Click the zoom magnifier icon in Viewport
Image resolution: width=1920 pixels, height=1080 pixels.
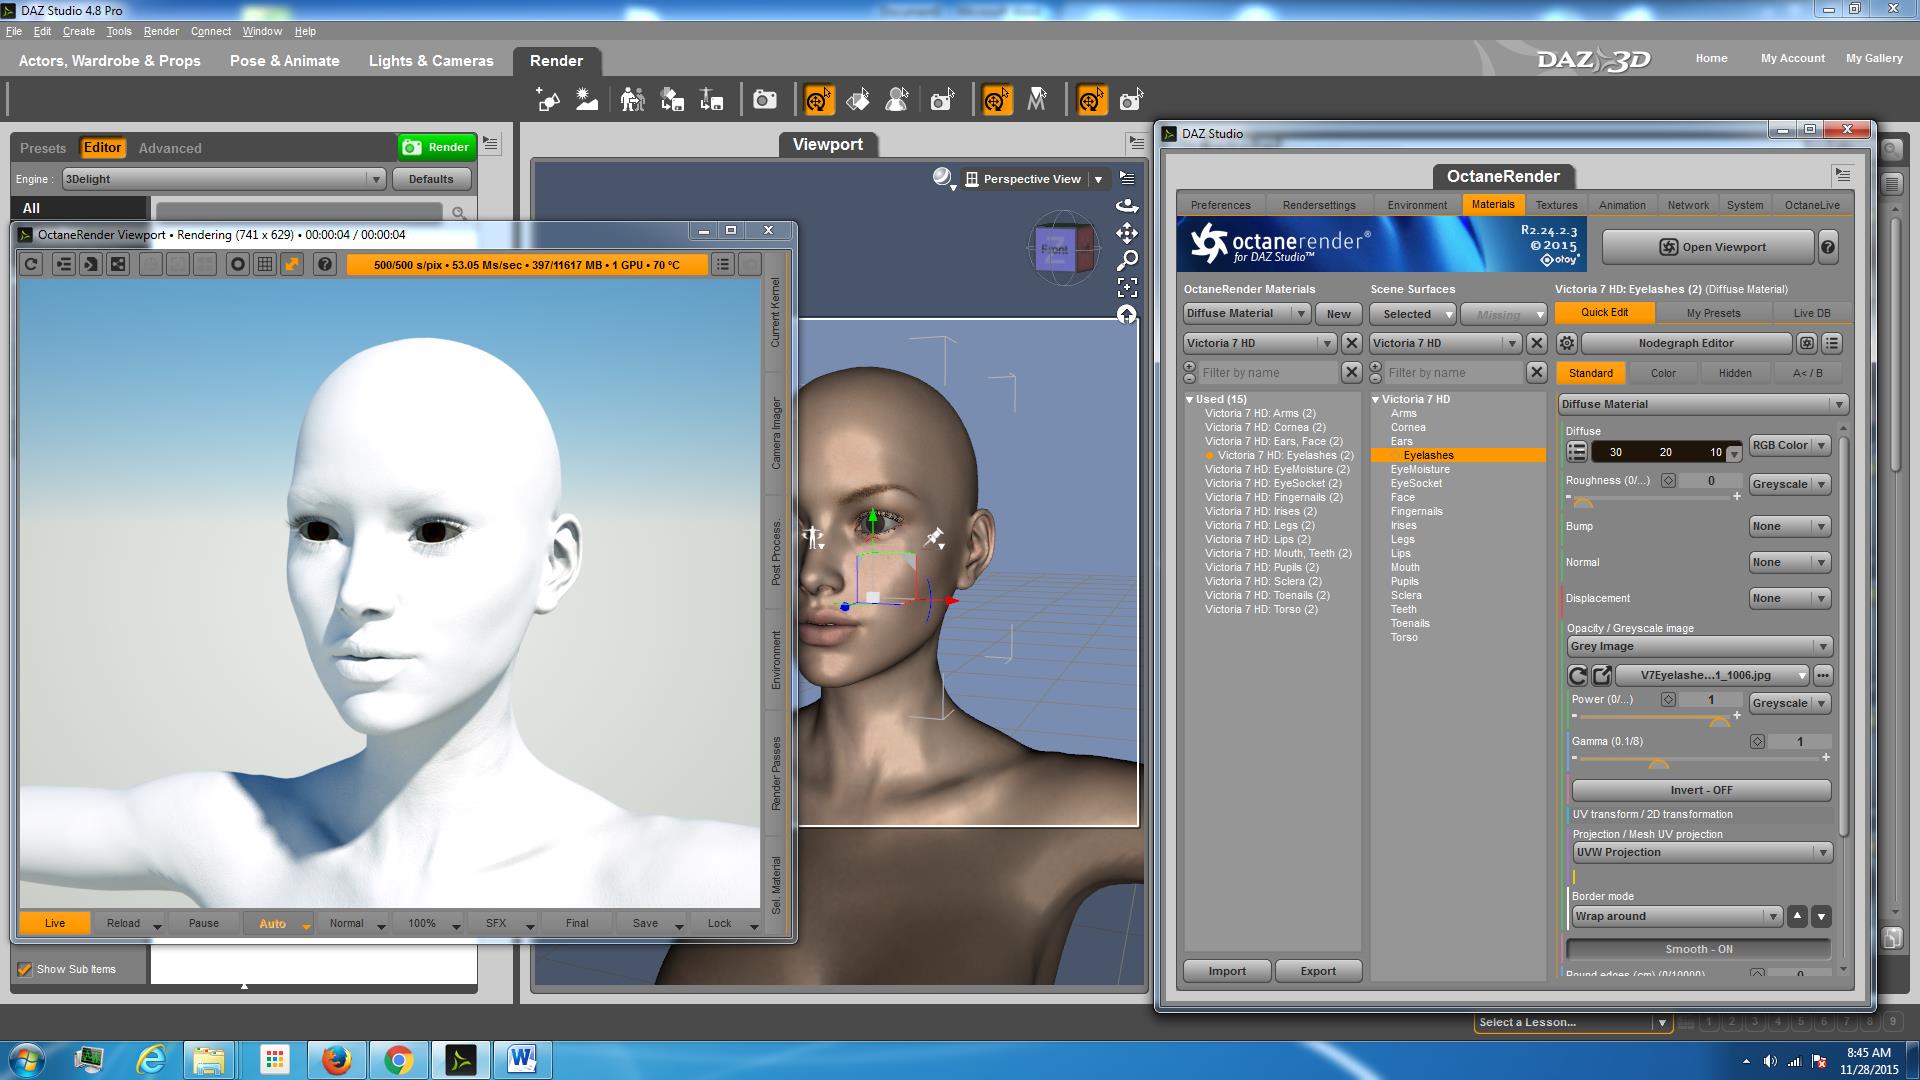[1127, 261]
